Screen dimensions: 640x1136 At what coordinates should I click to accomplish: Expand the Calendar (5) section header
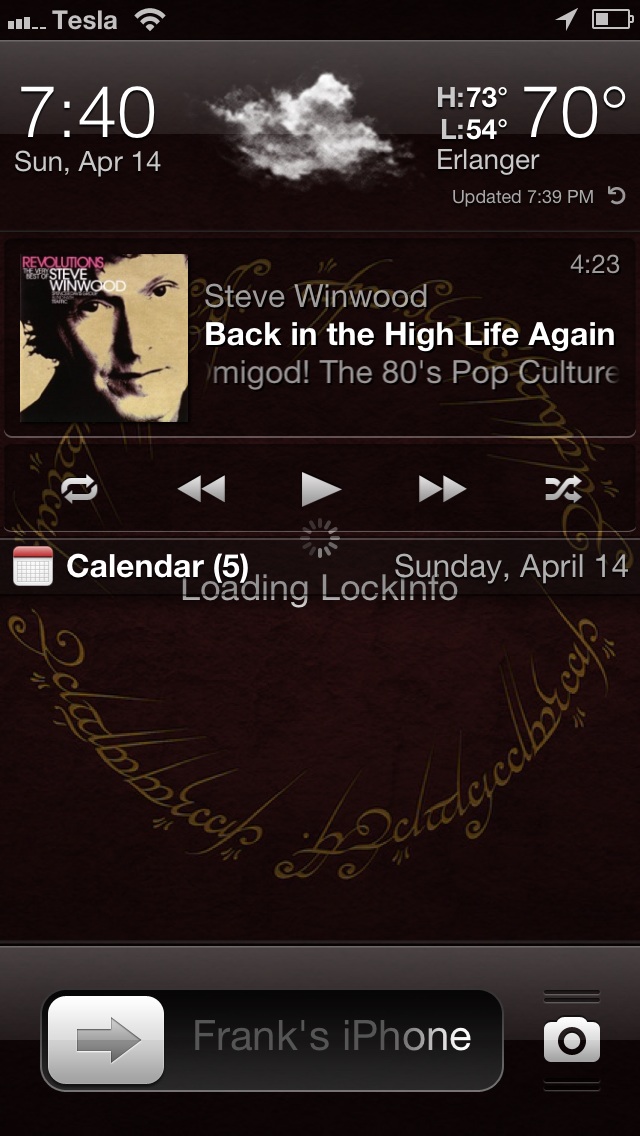click(320, 567)
